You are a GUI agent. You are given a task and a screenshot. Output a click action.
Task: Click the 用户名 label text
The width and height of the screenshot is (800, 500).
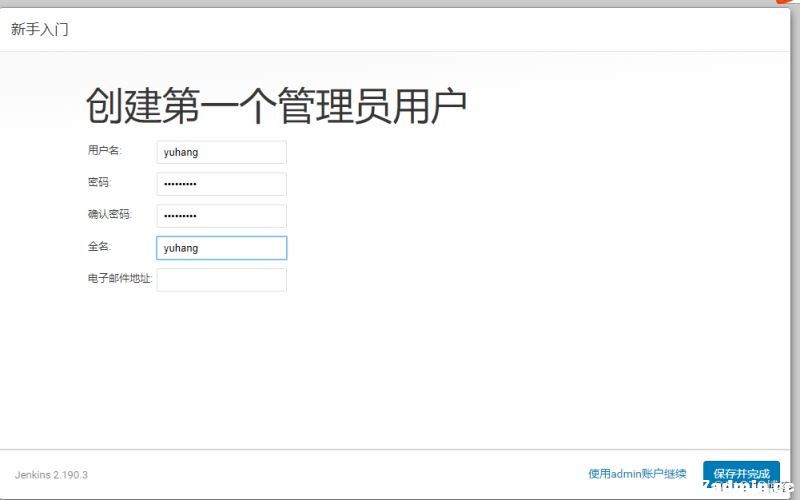(x=105, y=150)
